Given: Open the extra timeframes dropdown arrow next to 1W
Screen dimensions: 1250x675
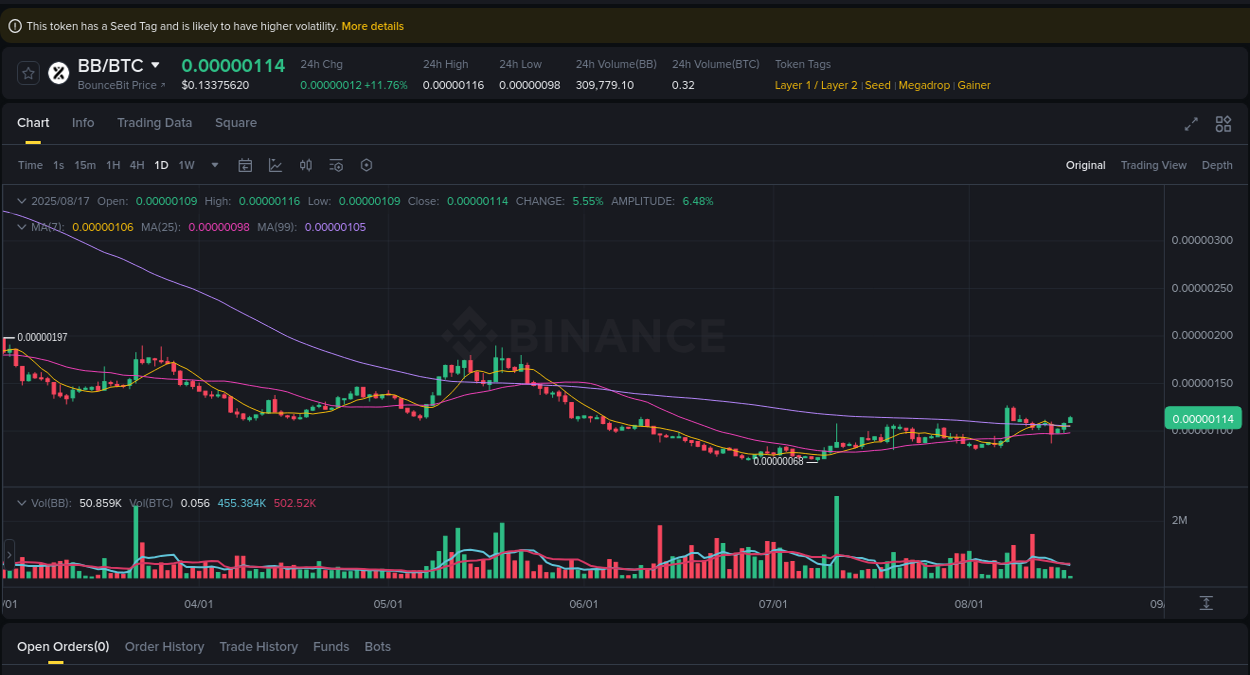Looking at the screenshot, I should coord(214,165).
